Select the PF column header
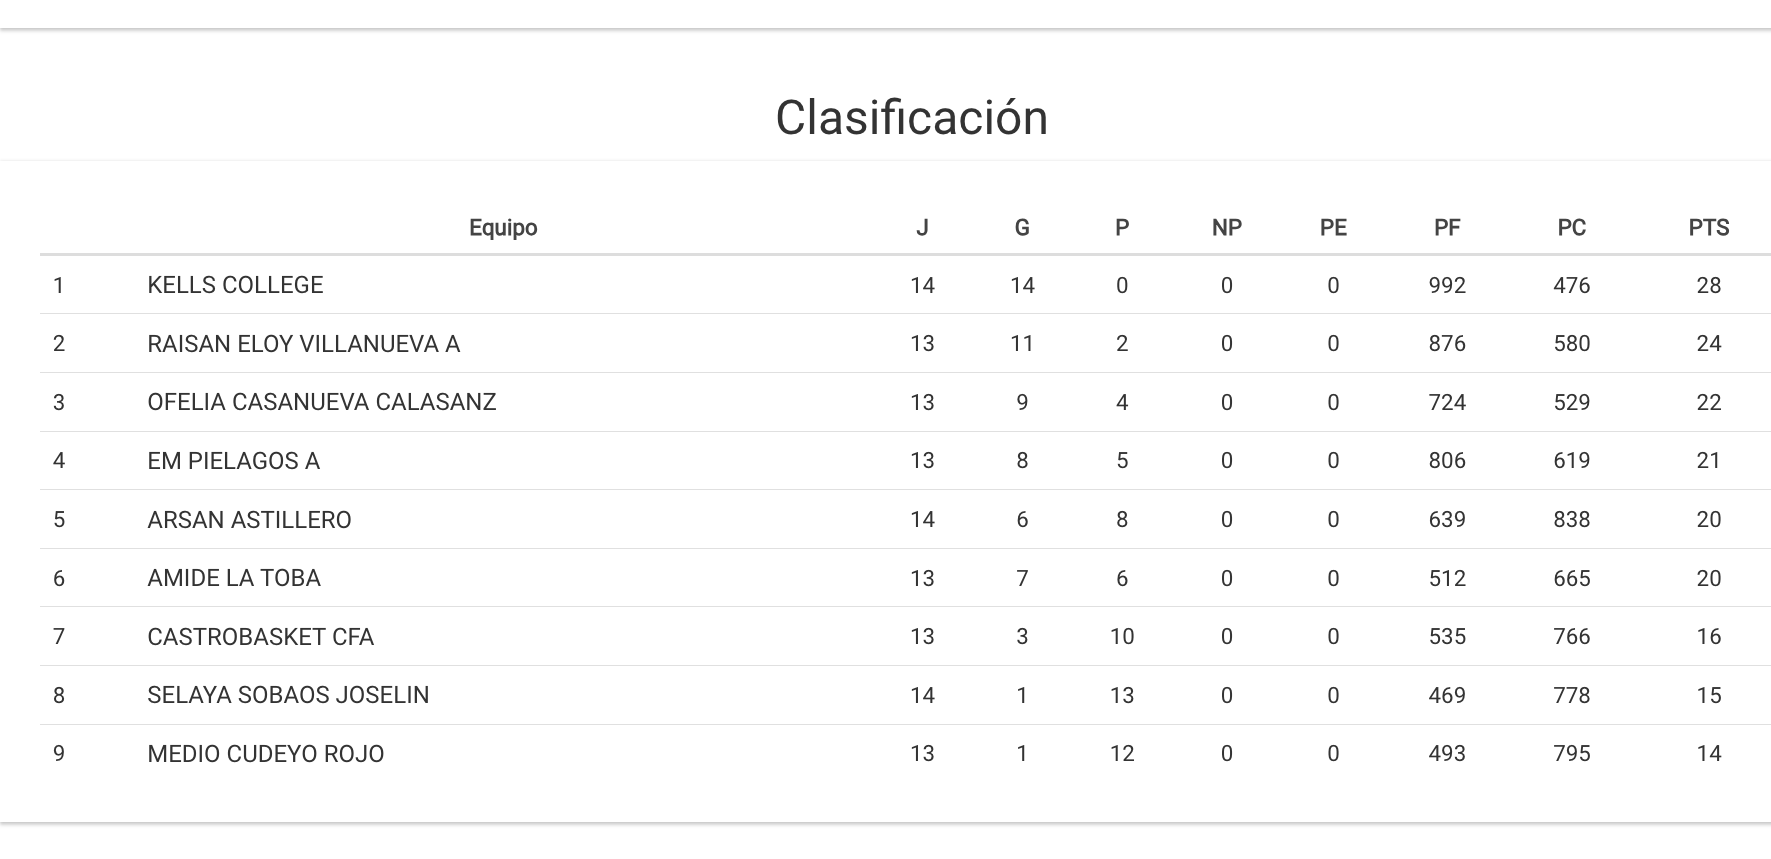Screen dimensions: 1771x859 tap(1446, 228)
